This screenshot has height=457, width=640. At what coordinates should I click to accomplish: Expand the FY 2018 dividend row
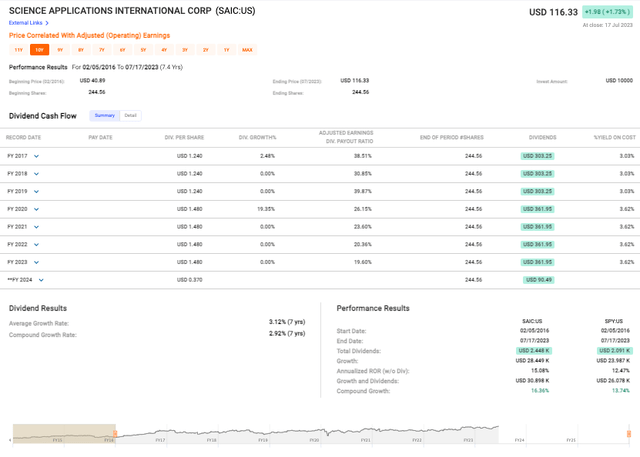point(36,174)
